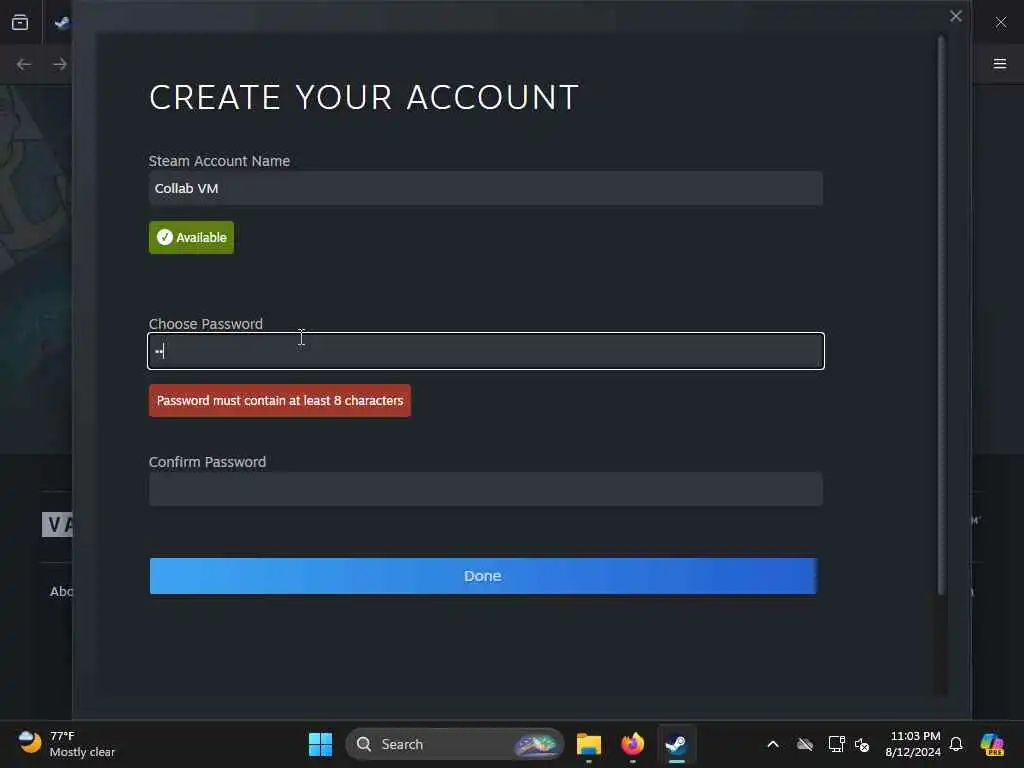This screenshot has width=1024, height=768.
Task: Click the network display tray icon
Action: coord(836,744)
